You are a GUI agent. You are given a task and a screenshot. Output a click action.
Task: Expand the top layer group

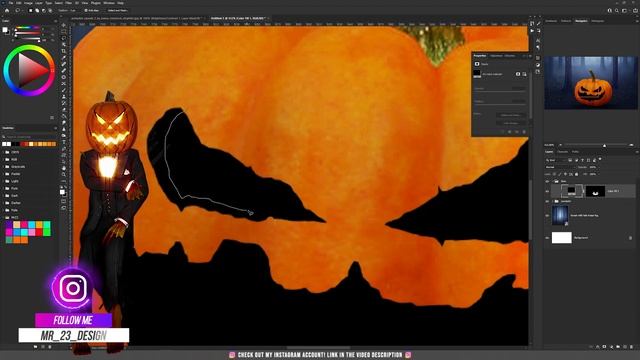coord(552,181)
